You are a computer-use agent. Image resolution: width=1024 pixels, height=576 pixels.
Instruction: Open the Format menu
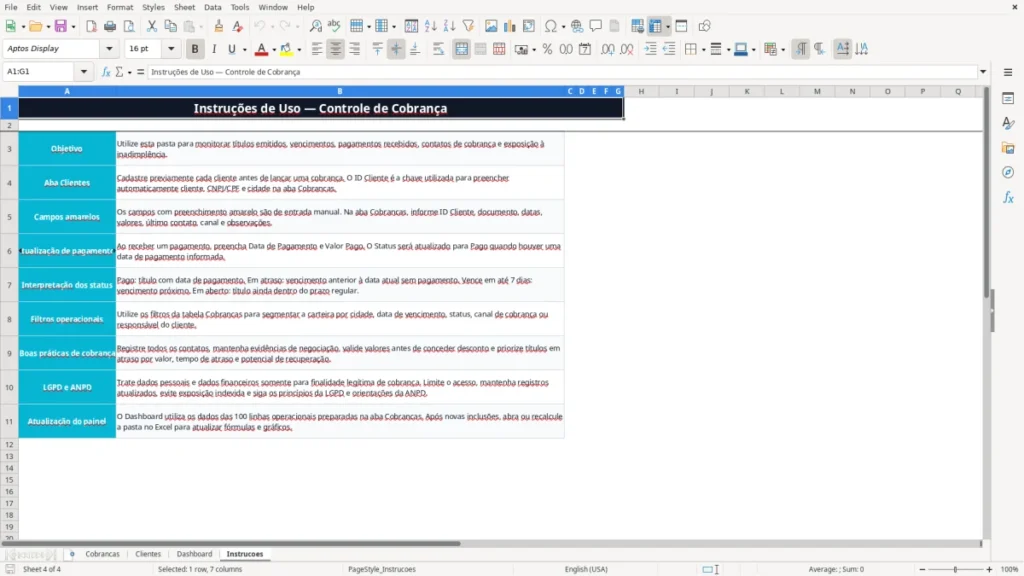pos(120,7)
